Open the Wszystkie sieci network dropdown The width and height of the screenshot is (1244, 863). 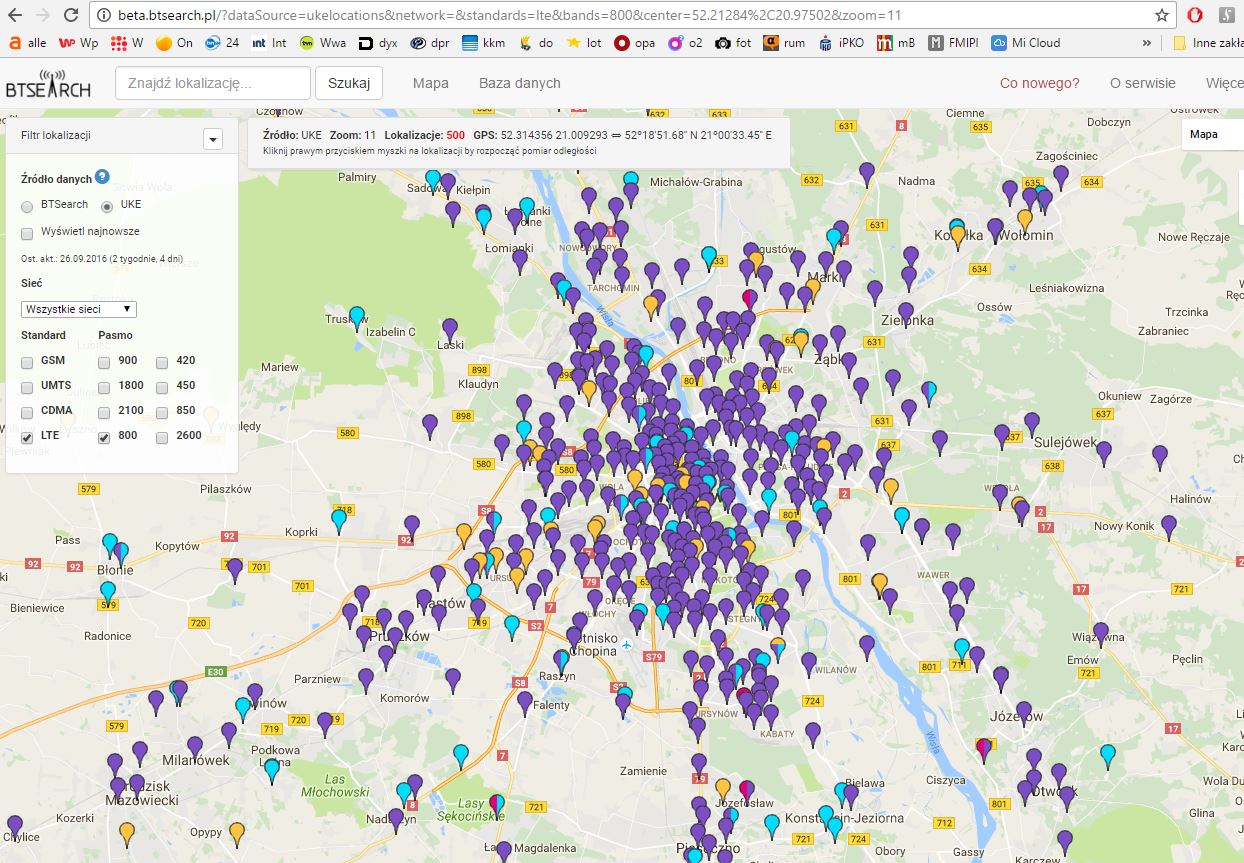coord(79,309)
